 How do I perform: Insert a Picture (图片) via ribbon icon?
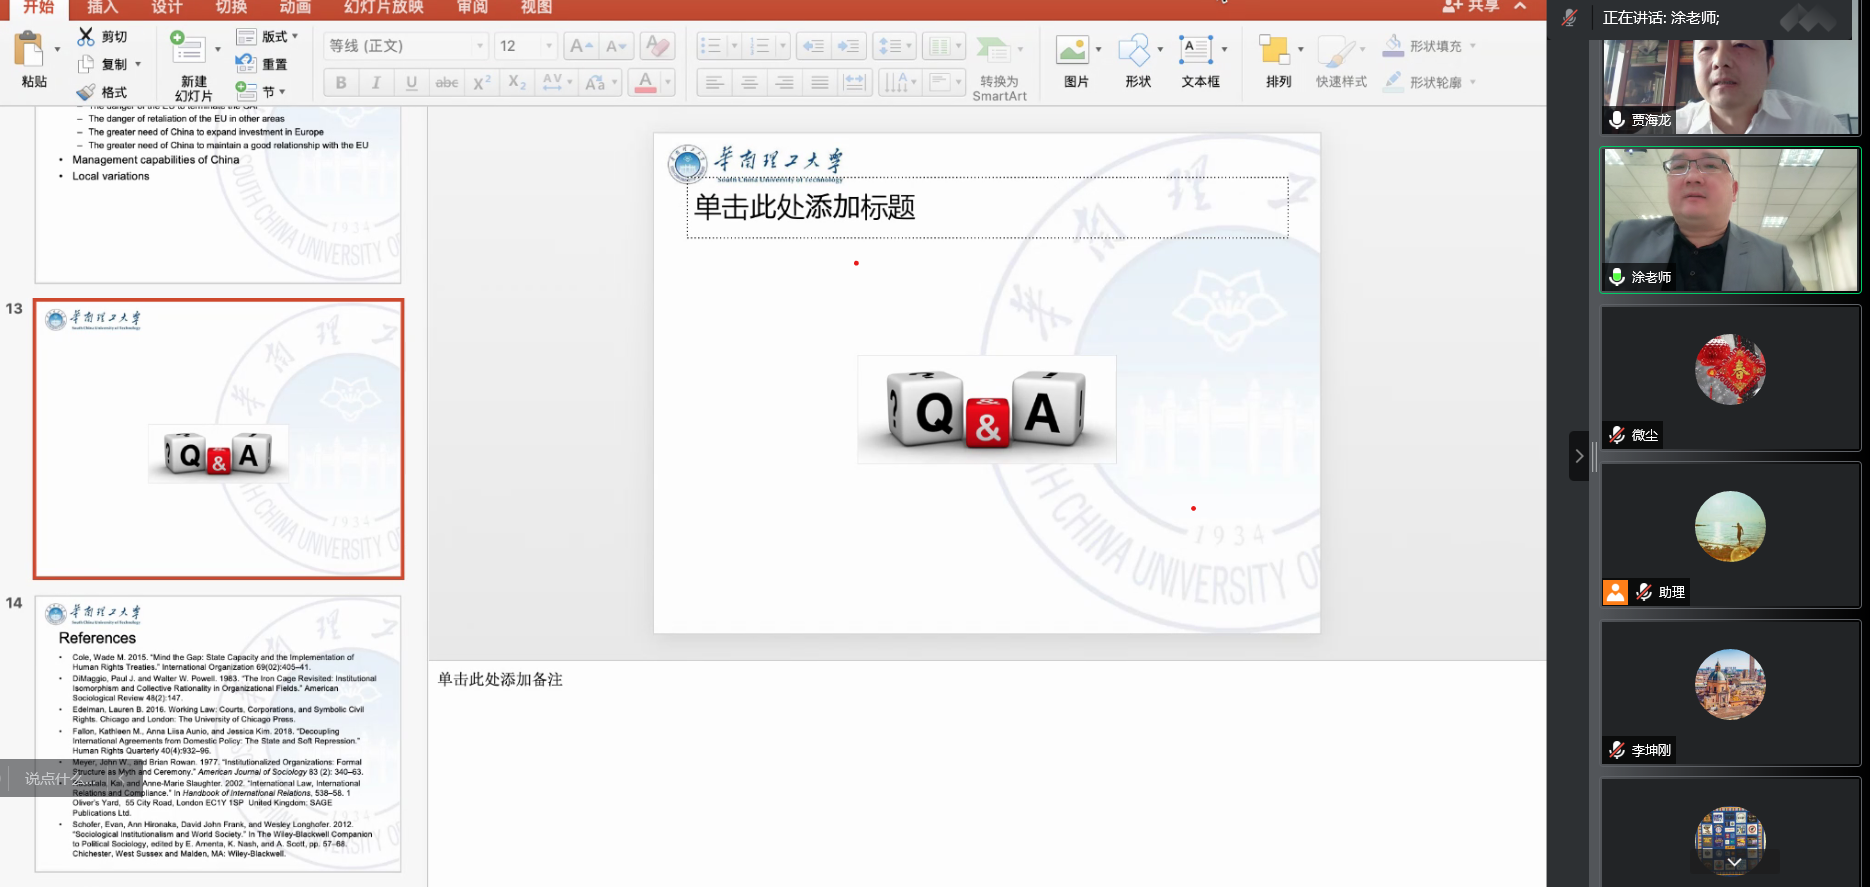pos(1072,50)
